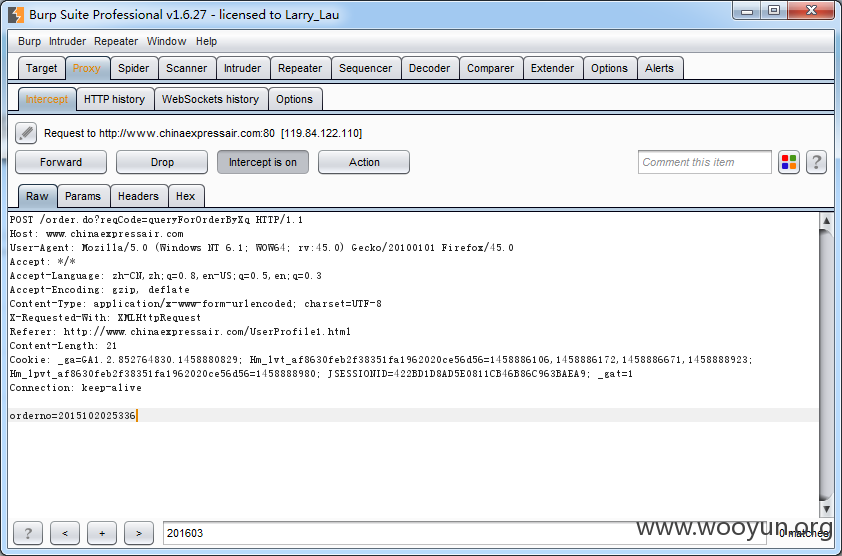Image resolution: width=842 pixels, height=556 pixels.
Task: Click the help icon beside comment field
Action: [x=816, y=162]
